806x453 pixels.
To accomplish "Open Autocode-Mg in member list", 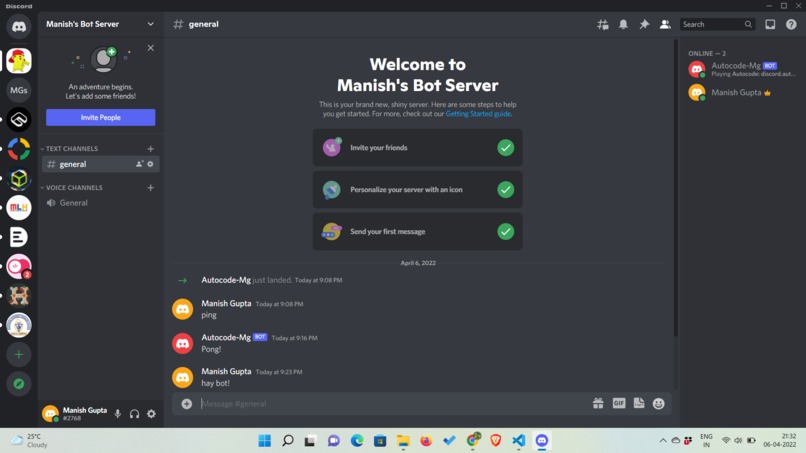I will tap(743, 69).
